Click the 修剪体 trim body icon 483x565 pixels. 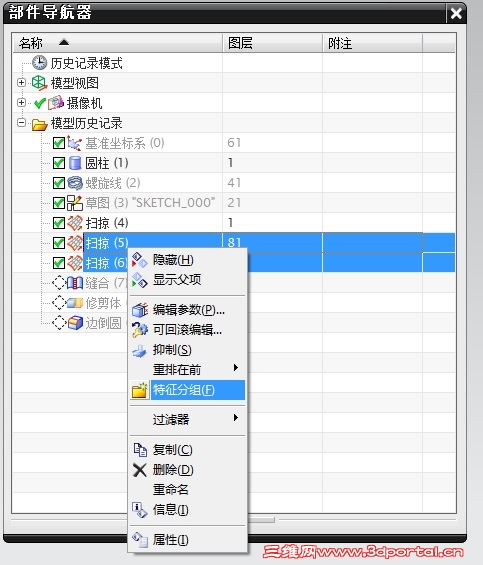click(x=75, y=303)
